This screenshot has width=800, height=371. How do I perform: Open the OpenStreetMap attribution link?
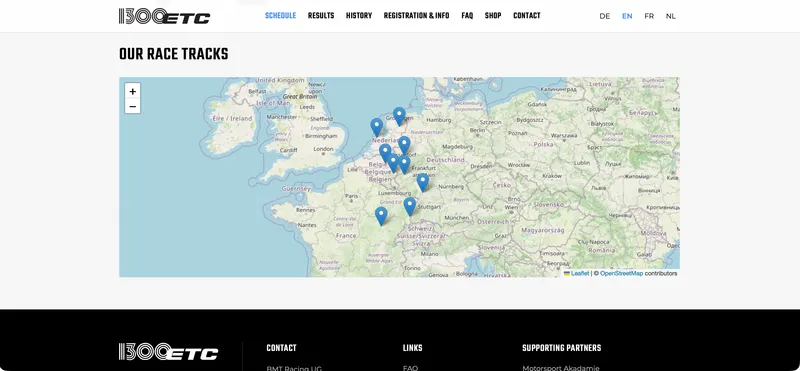(x=621, y=274)
